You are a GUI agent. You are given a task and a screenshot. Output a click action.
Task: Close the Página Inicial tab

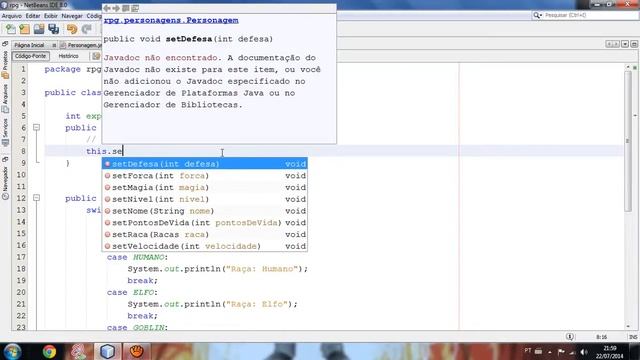54,45
